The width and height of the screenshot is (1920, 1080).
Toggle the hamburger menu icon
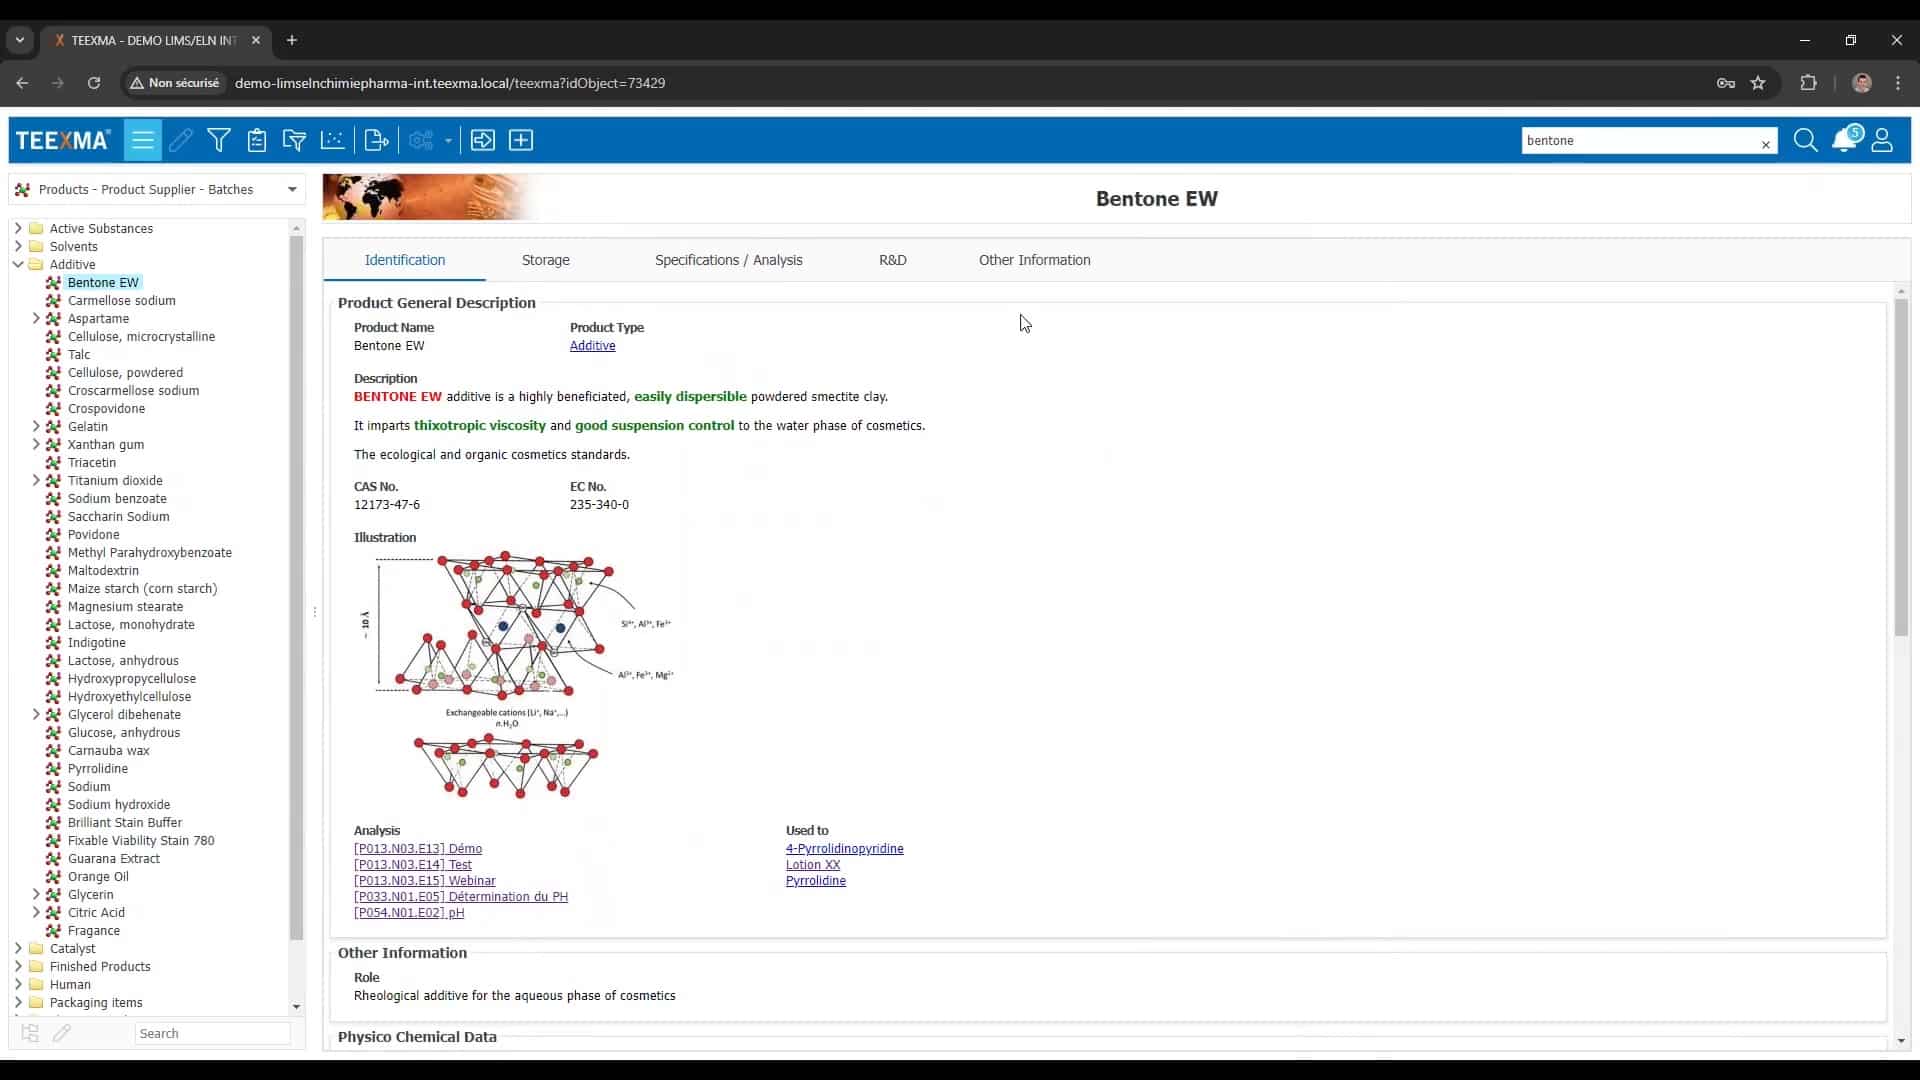(143, 140)
